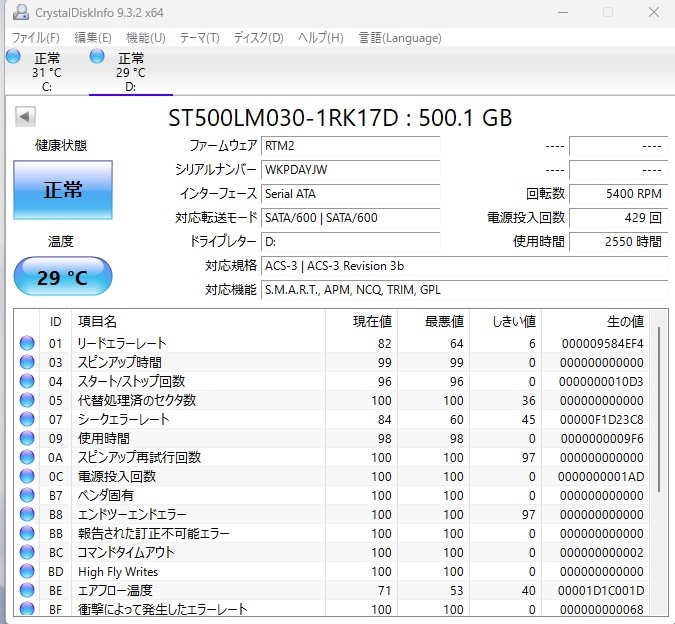
Task: Click the SMART table vertical scrollbar thumb
Action: tap(658, 410)
